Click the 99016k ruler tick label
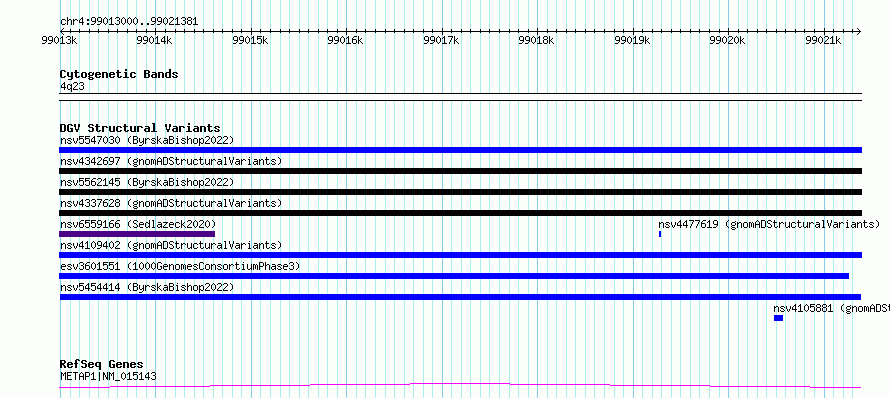Viewport: 890px width, 398px height. click(346, 40)
